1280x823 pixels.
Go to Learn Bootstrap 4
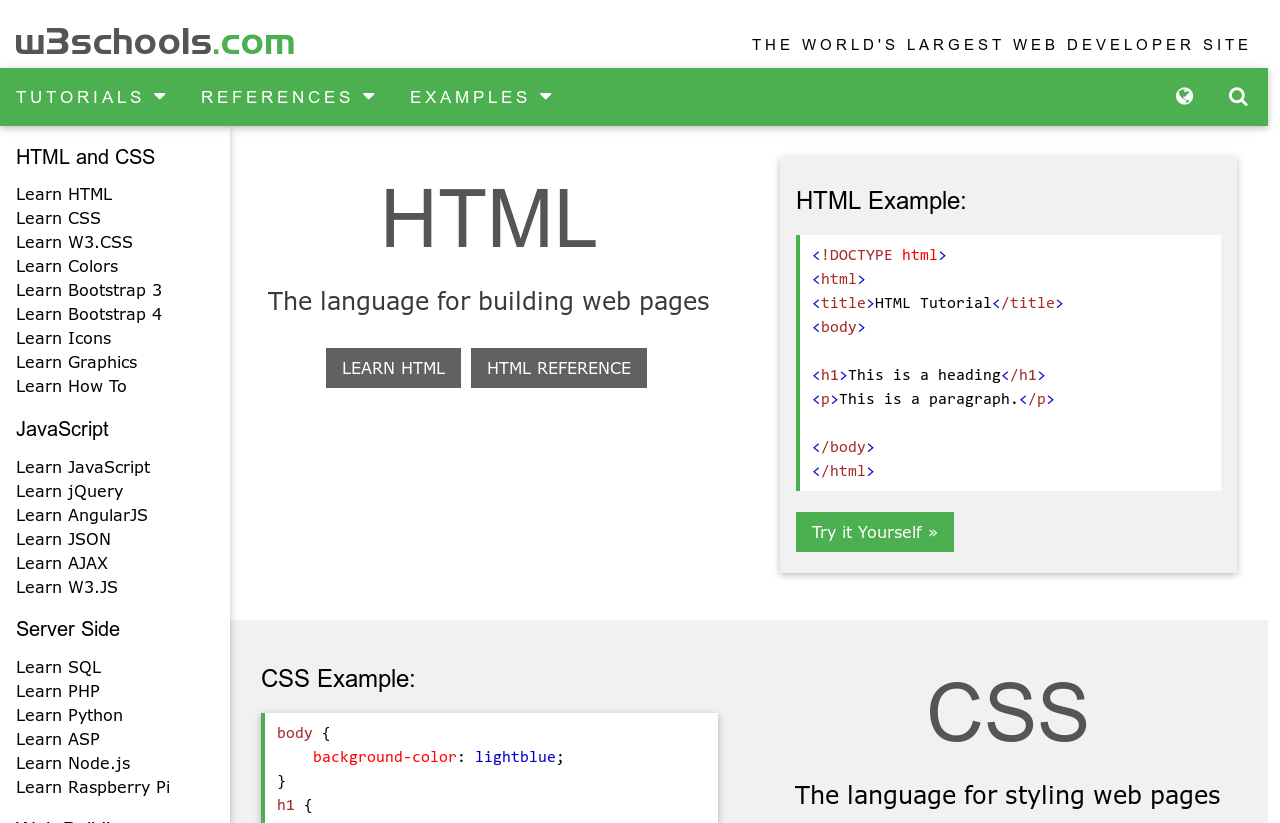(89, 314)
